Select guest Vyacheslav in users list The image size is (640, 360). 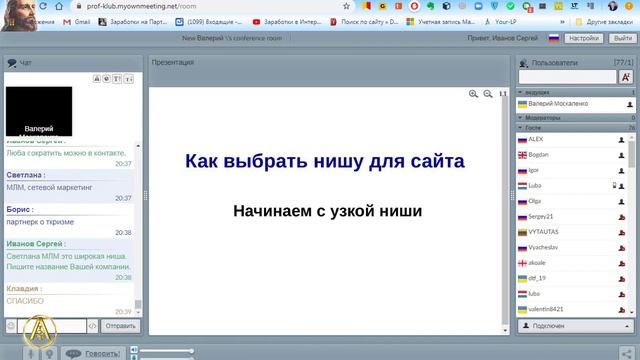(571, 247)
